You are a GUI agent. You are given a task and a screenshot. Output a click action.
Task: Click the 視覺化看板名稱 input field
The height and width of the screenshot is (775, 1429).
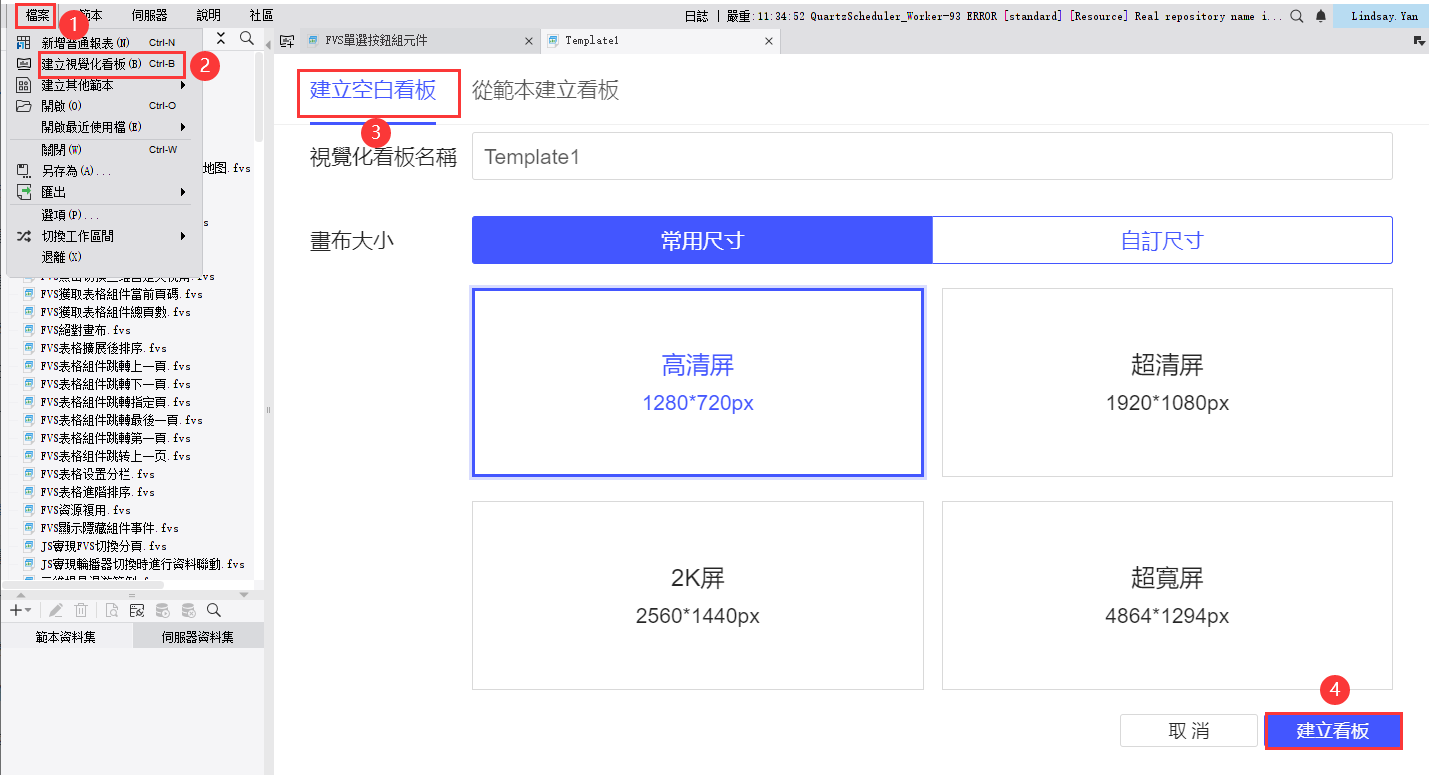point(932,157)
